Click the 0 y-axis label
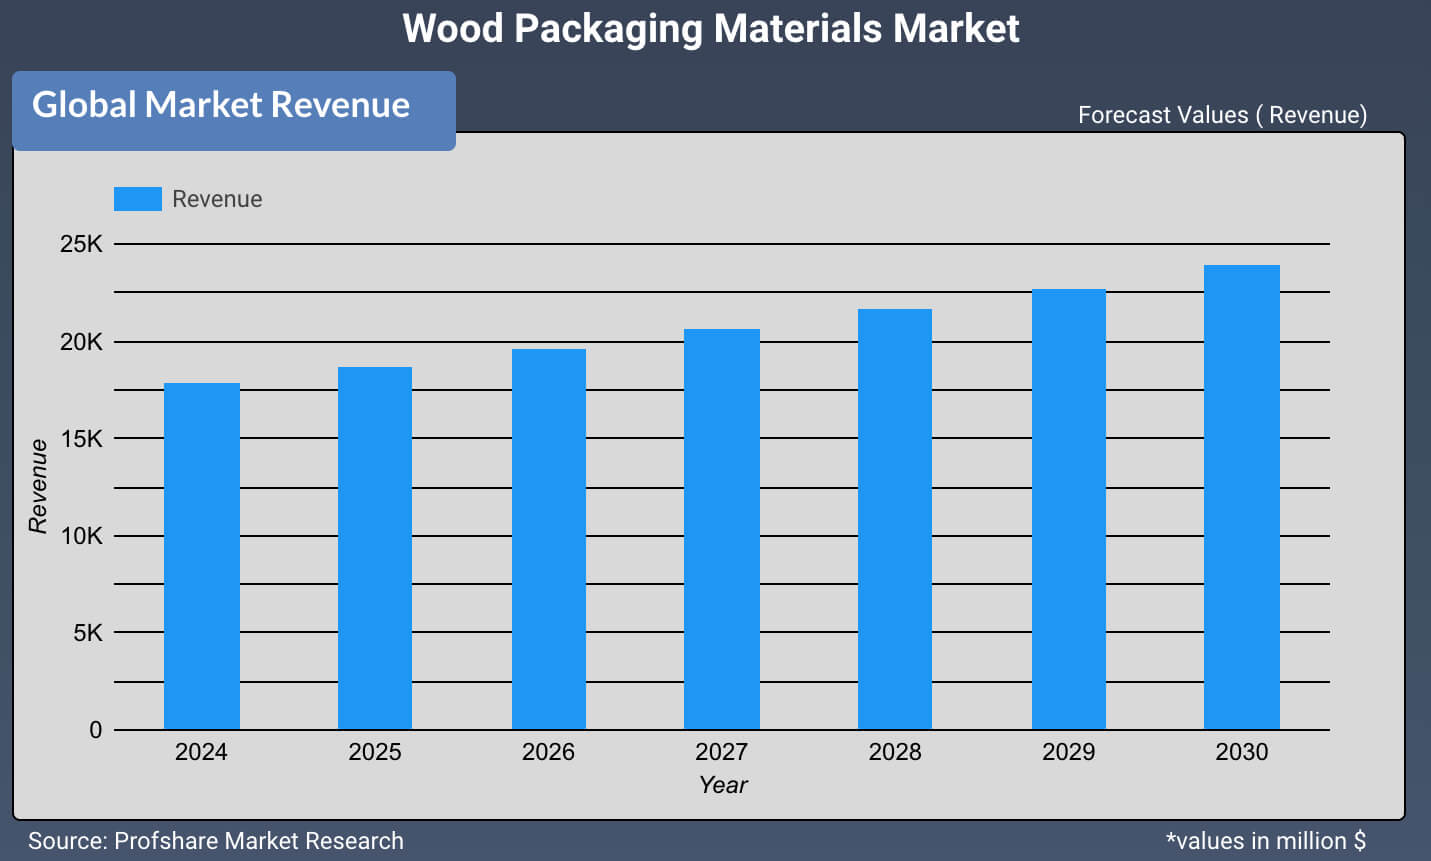Viewport: 1431px width, 861px height. (x=96, y=730)
